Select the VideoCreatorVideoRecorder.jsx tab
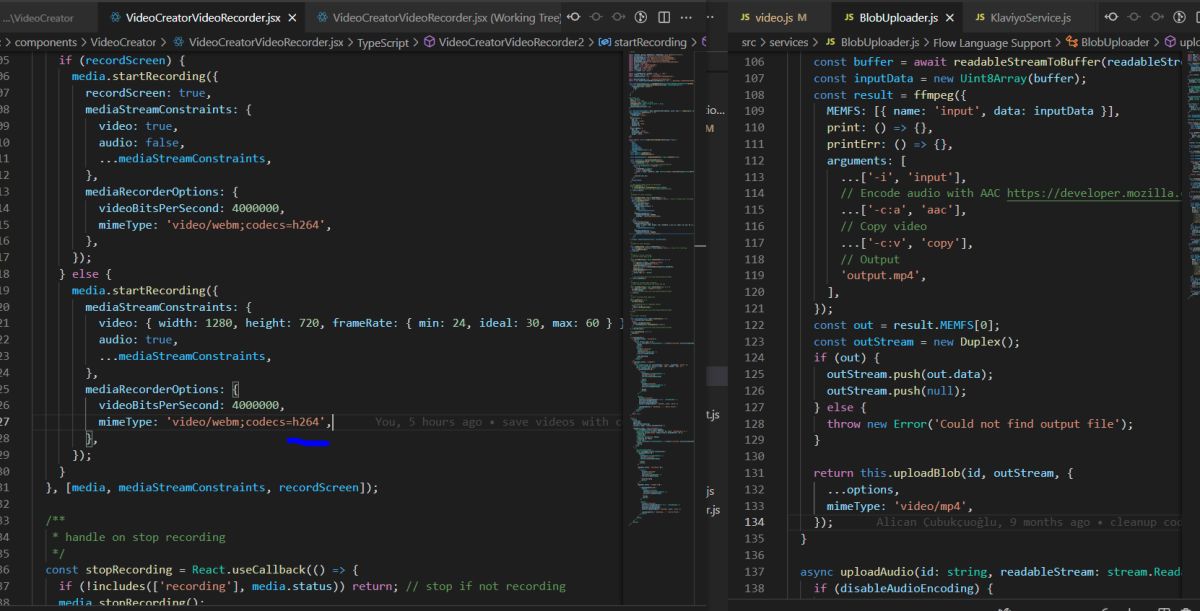Image resolution: width=1200 pixels, height=611 pixels. point(202,18)
